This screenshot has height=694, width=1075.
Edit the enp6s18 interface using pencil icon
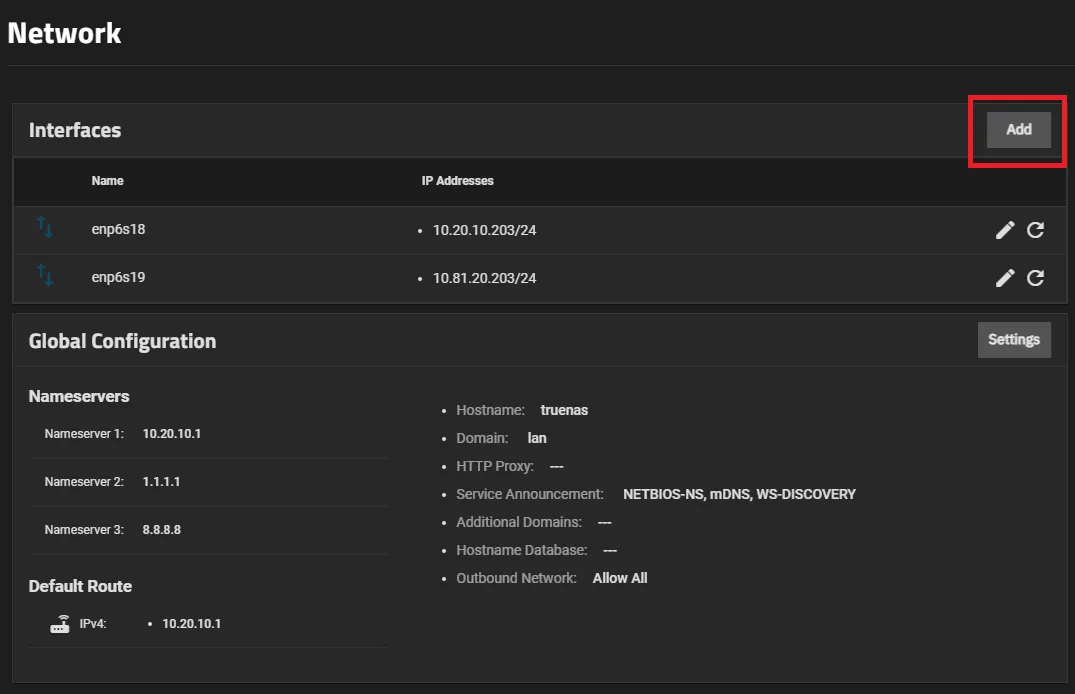[1005, 229]
